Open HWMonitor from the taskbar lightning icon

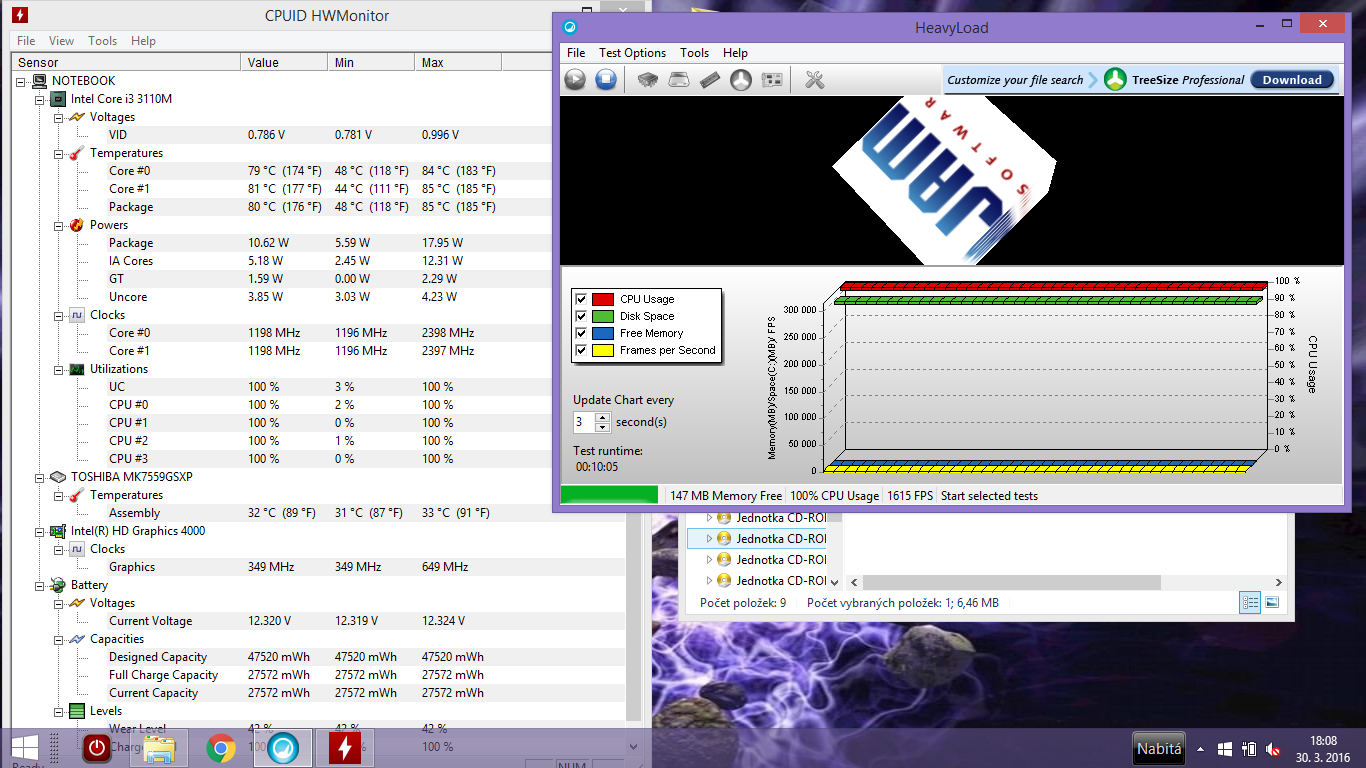345,748
